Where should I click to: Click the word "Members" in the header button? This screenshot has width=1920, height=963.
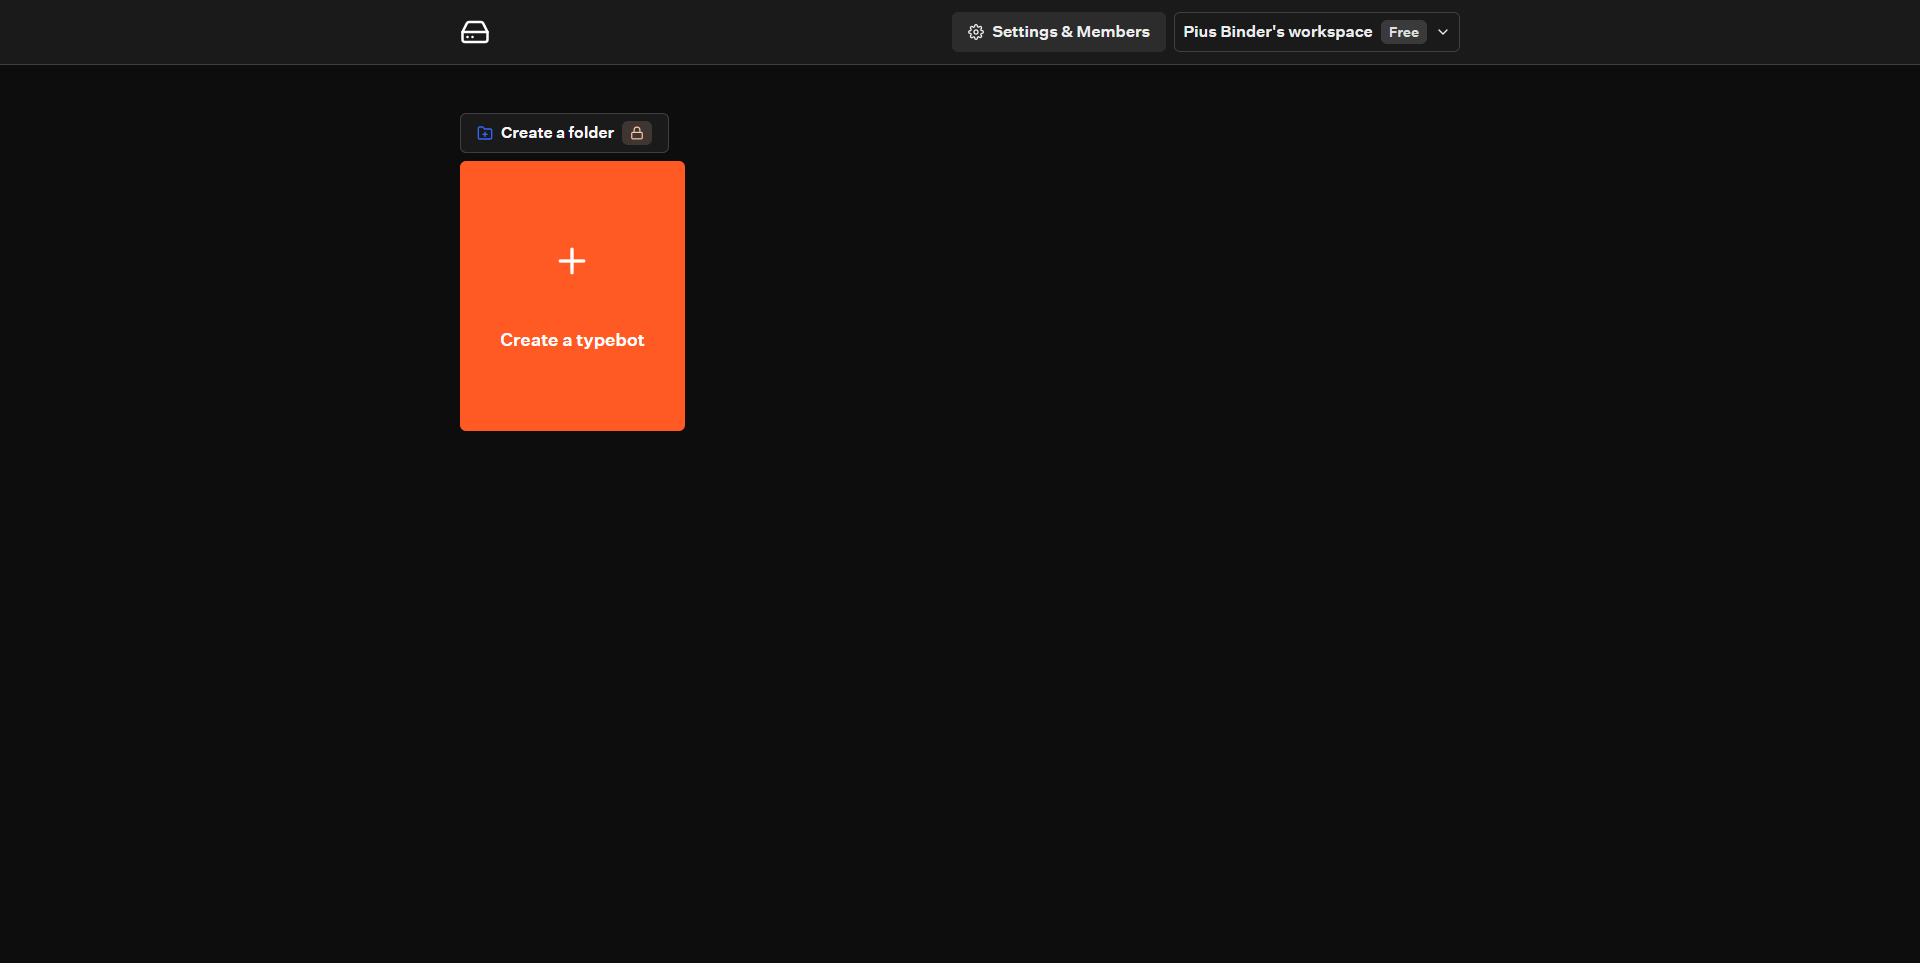point(1113,32)
